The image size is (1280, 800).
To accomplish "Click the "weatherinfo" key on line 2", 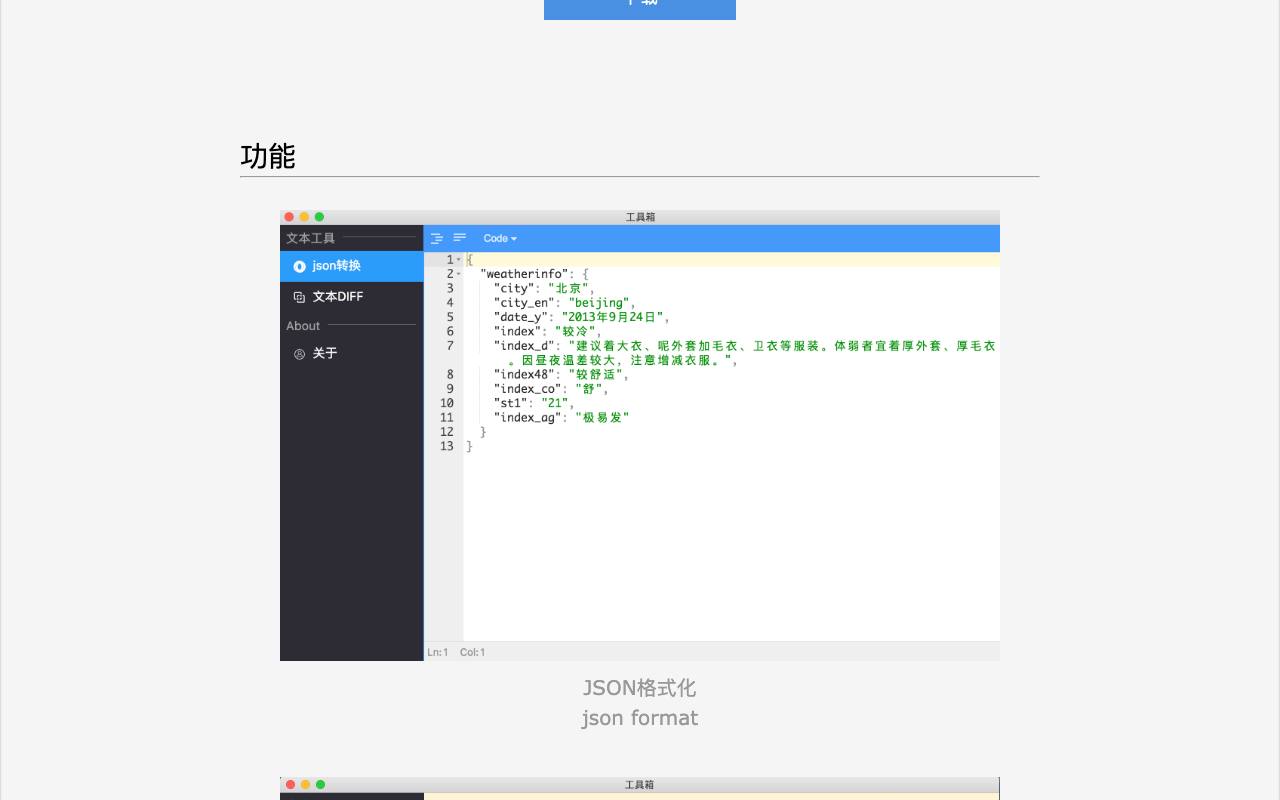I will (524, 274).
